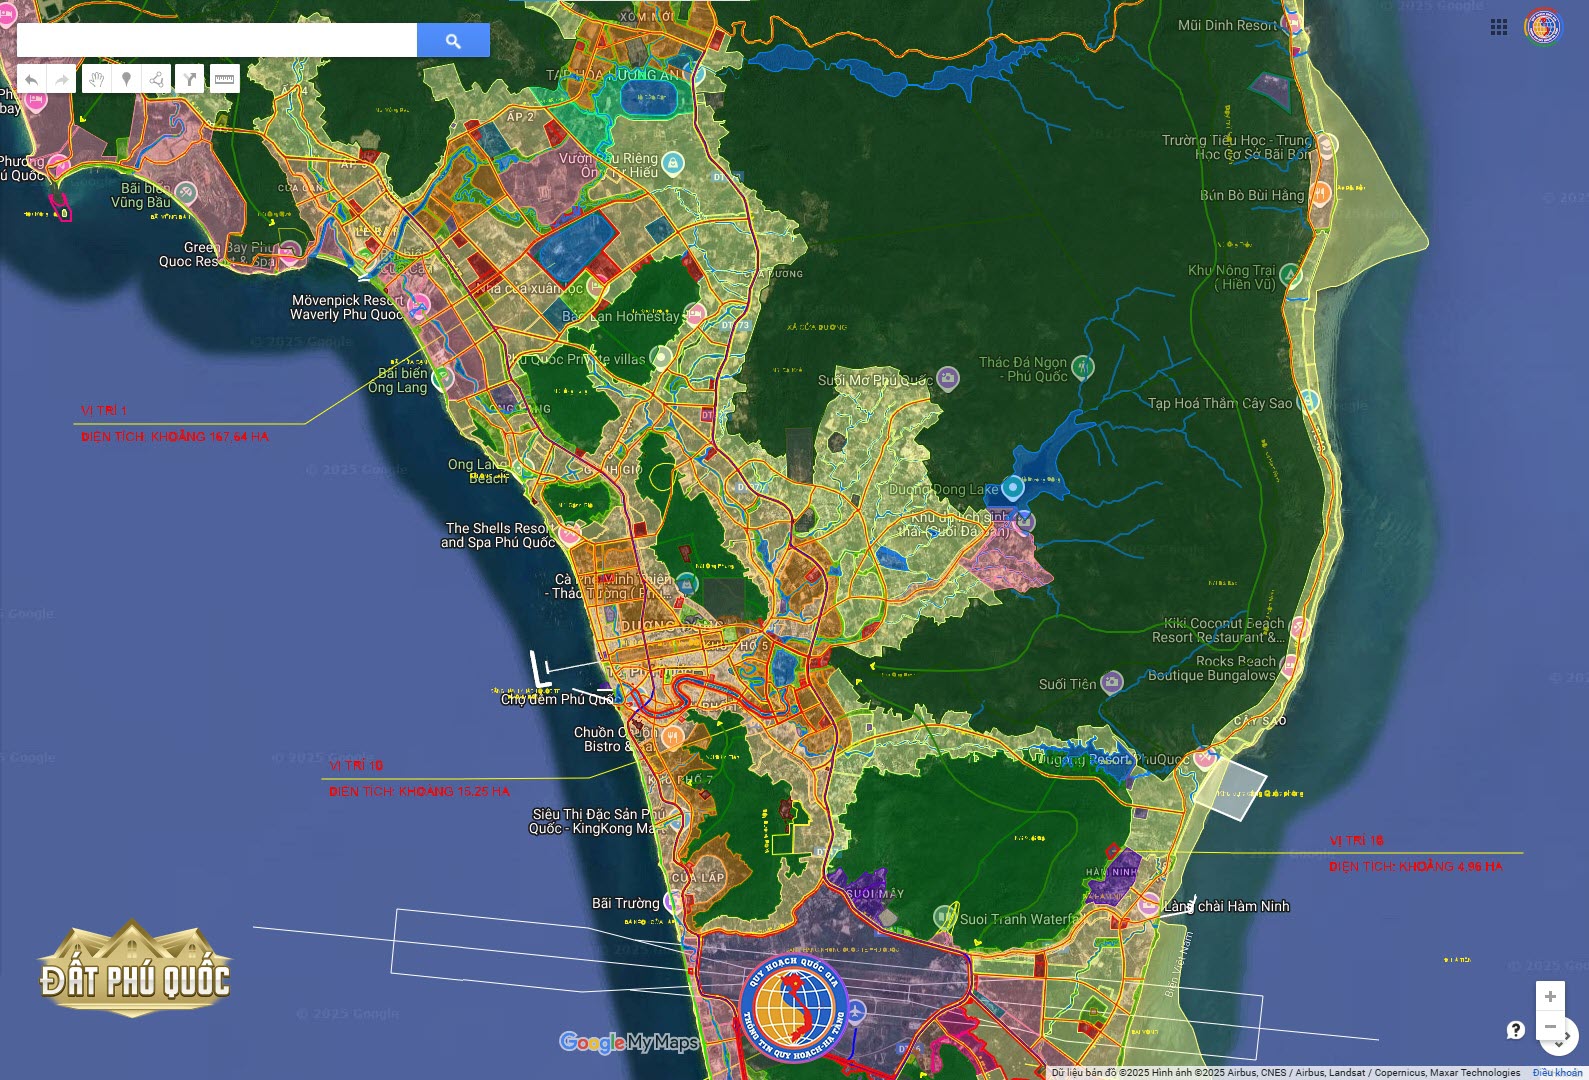Select the Draw a line tool
1589x1080 pixels.
pyautogui.click(x=157, y=79)
